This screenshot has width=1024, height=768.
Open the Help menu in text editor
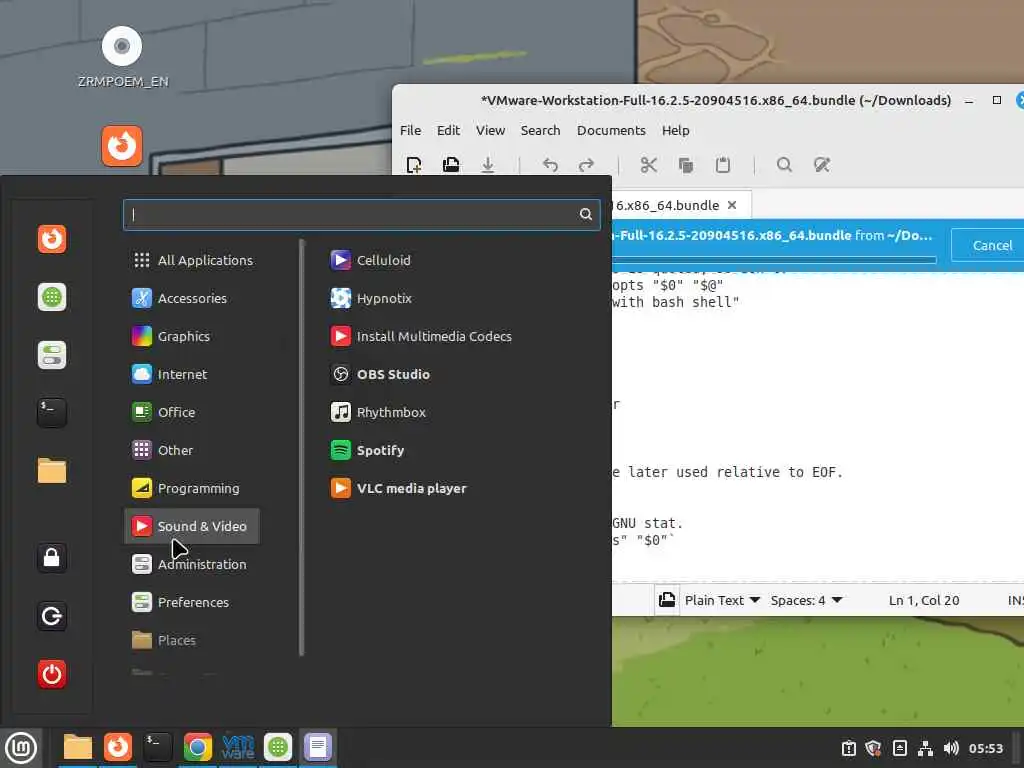(675, 130)
